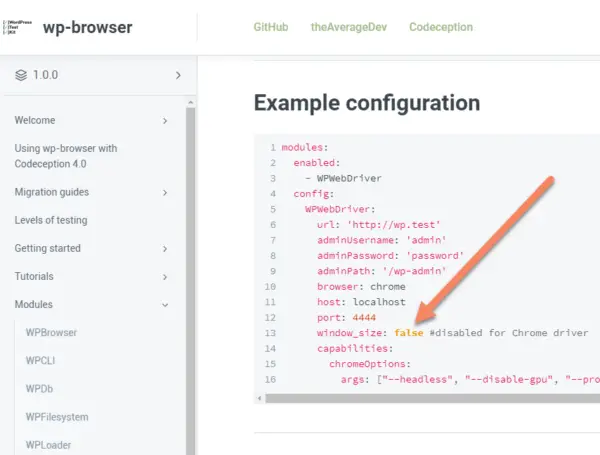
Task: Select Migration guides in sidebar
Action: pyautogui.click(x=52, y=192)
